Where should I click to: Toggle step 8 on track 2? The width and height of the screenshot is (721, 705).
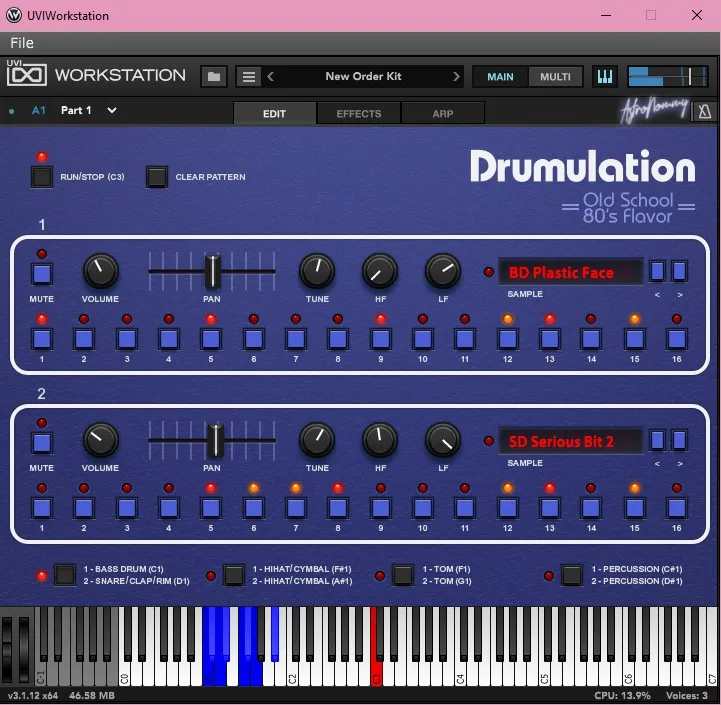(338, 508)
